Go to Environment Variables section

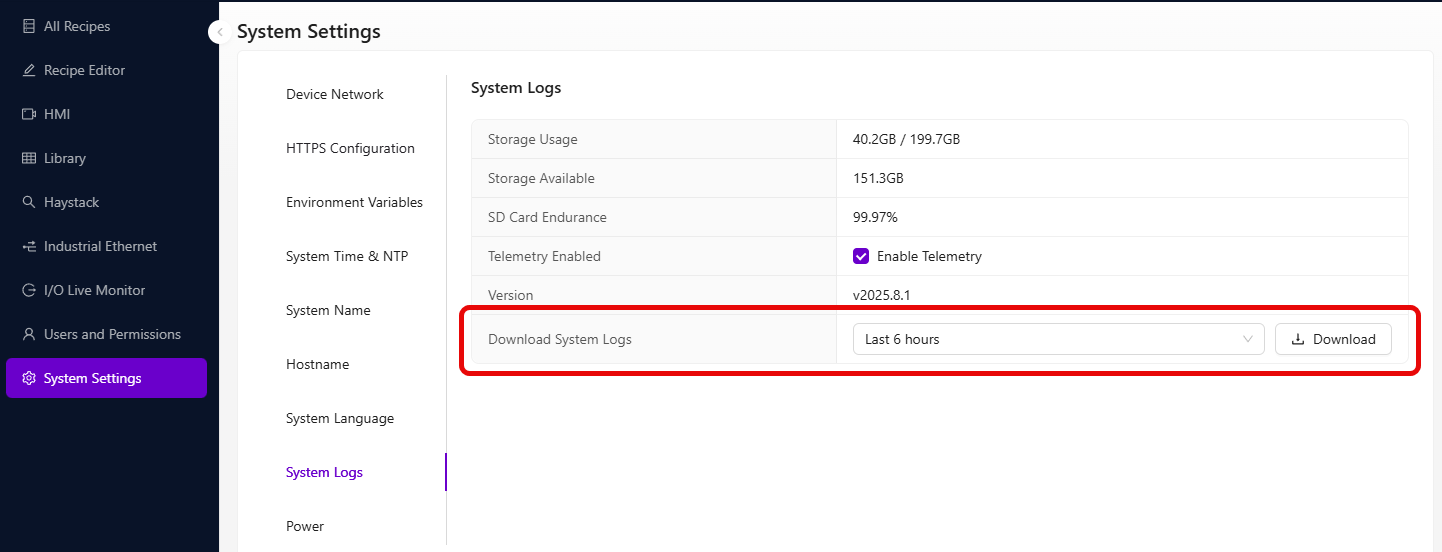354,202
